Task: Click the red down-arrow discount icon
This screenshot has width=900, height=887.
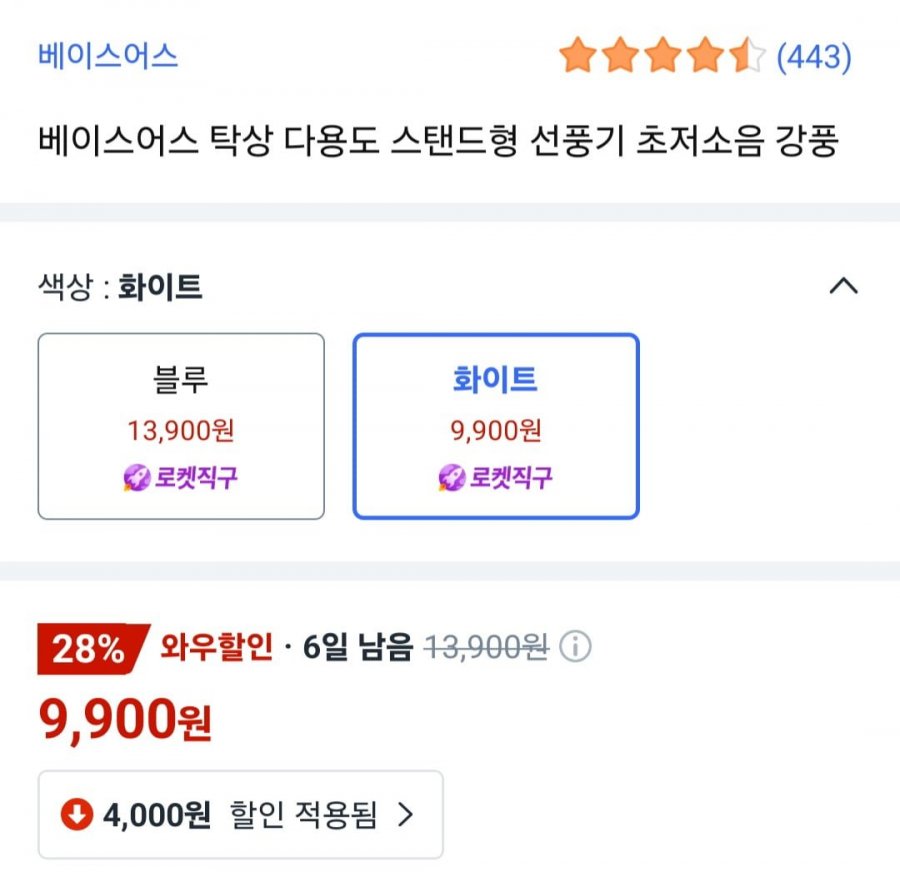Action: point(77,814)
